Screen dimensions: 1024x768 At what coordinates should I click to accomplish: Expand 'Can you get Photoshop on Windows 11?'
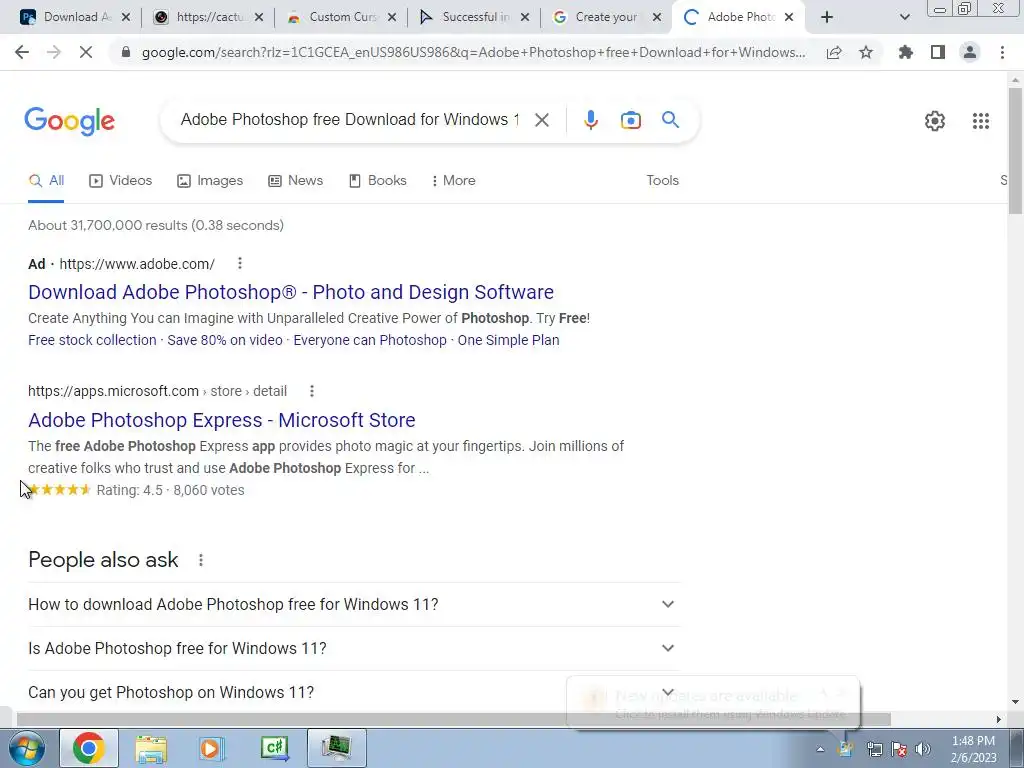(x=354, y=692)
